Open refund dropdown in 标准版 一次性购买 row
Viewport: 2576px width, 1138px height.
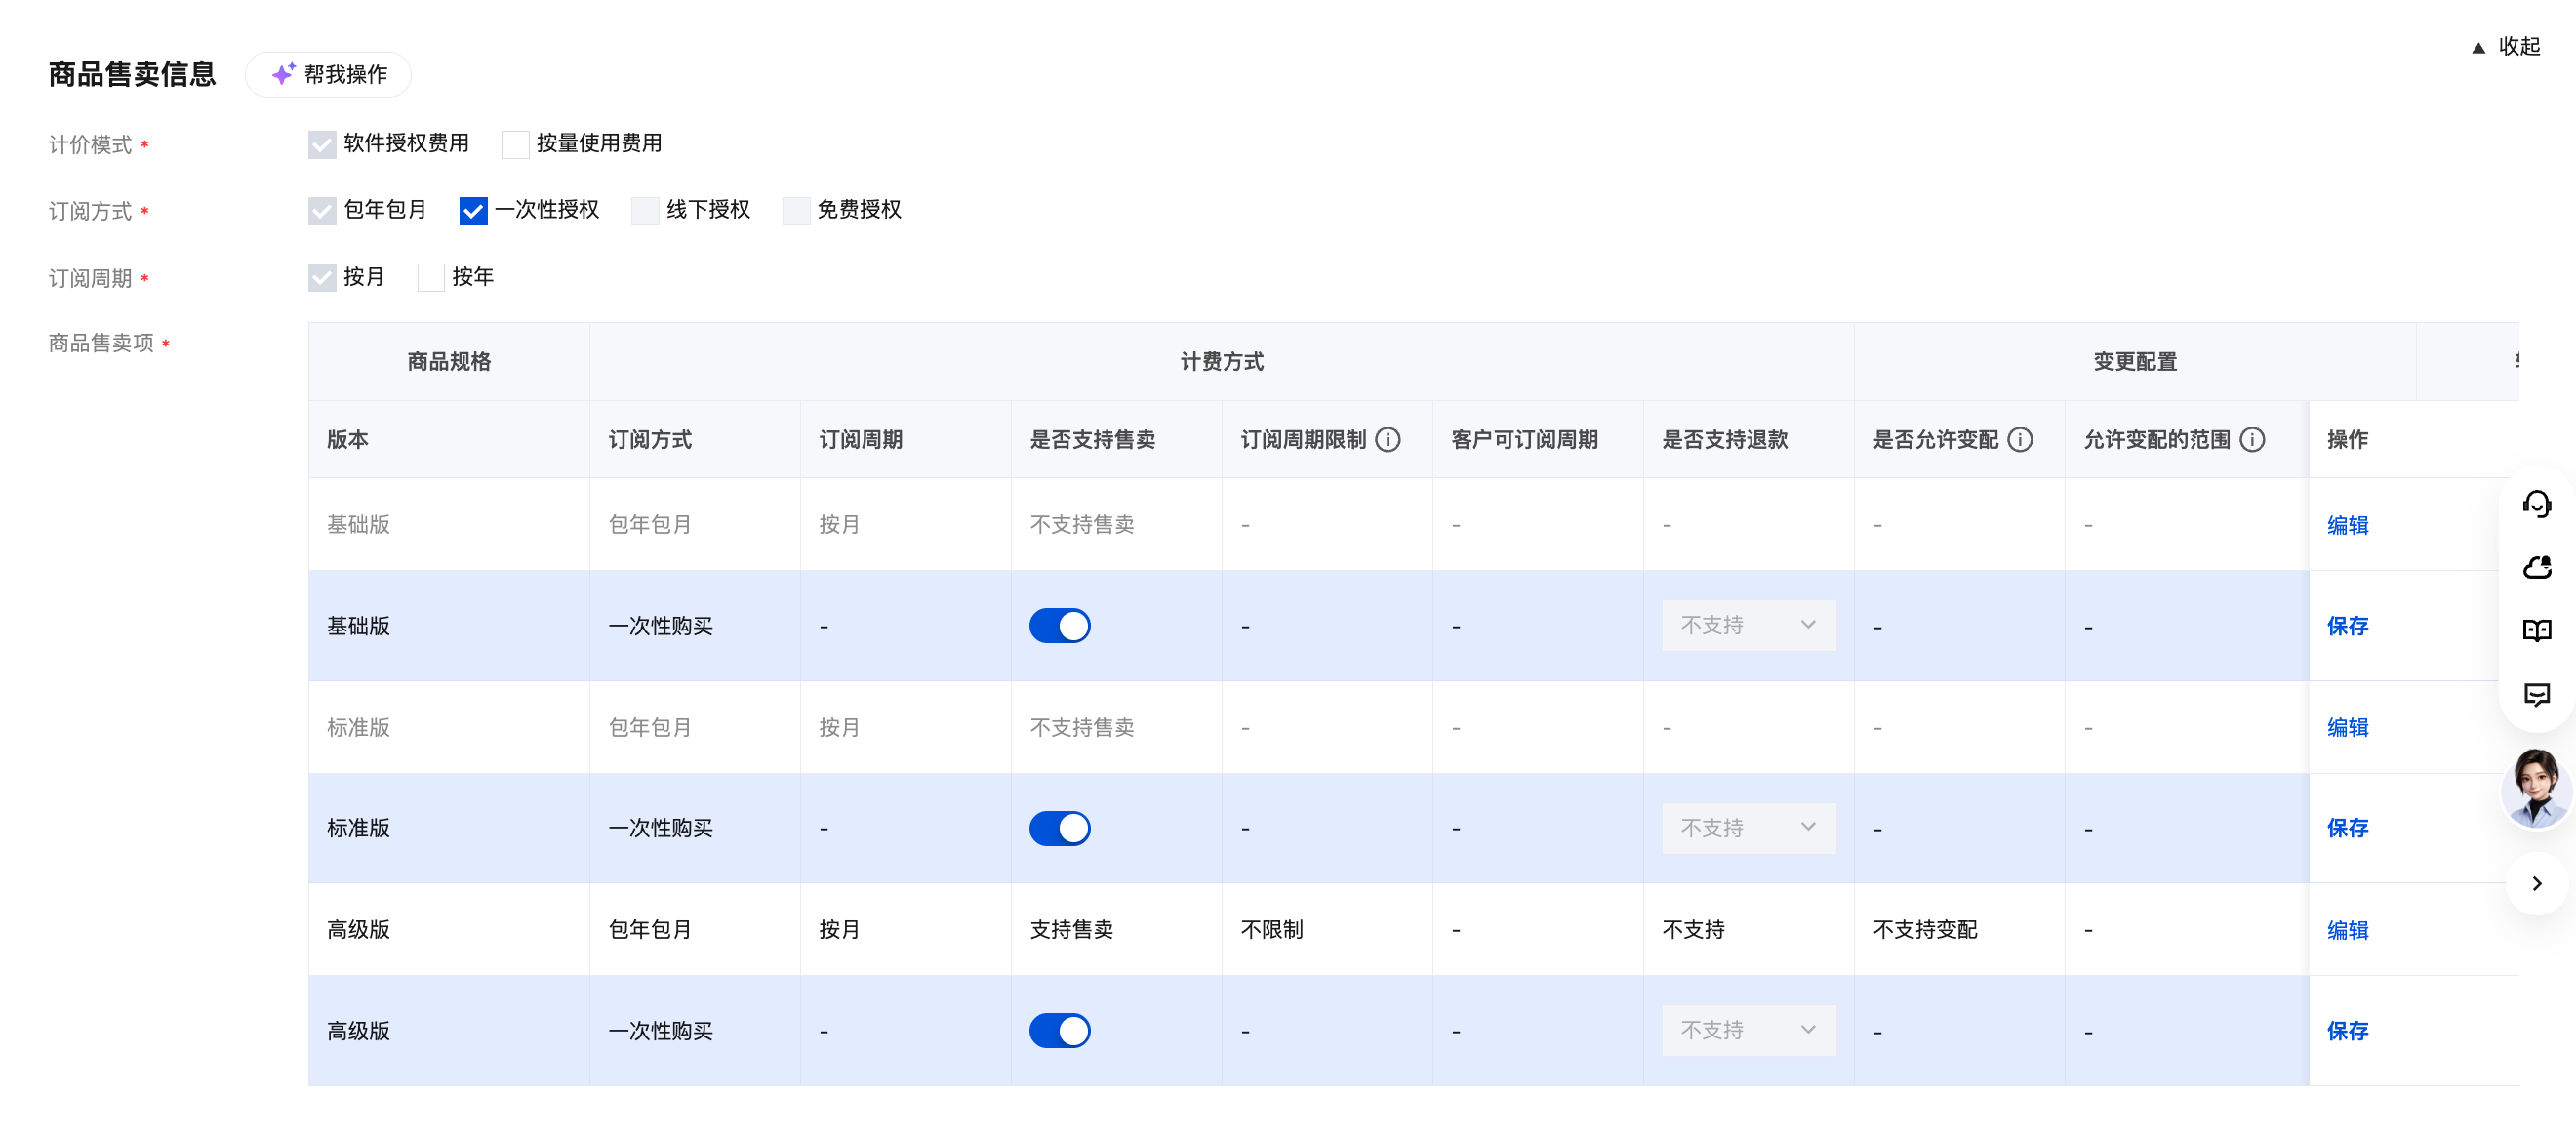[x=1748, y=828]
